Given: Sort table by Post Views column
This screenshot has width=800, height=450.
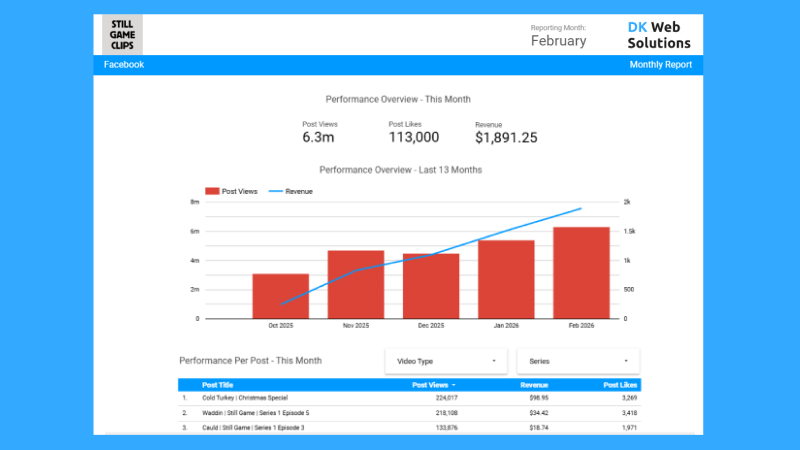Looking at the screenshot, I should click(x=434, y=385).
